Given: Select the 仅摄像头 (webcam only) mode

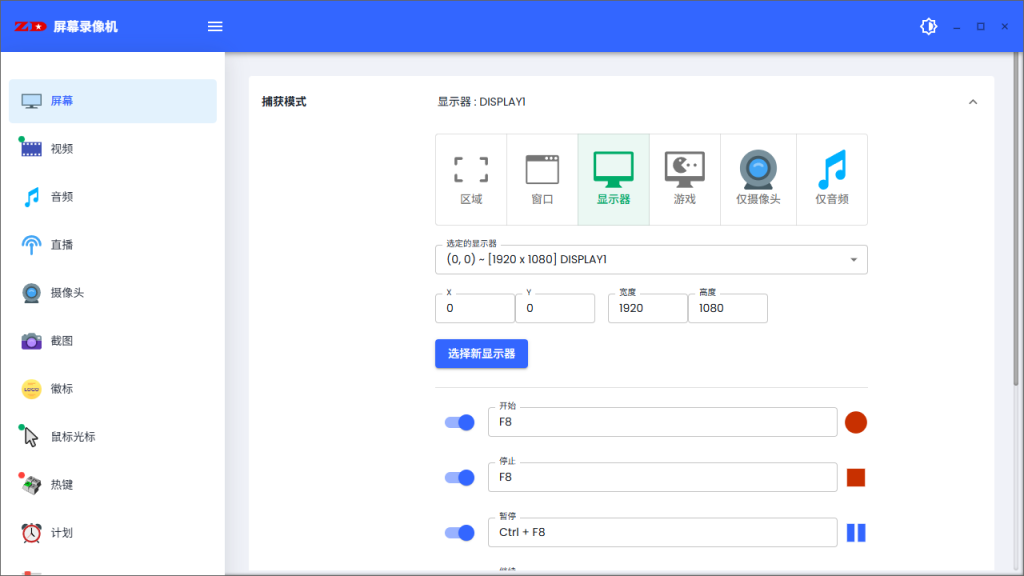Looking at the screenshot, I should pos(757,178).
